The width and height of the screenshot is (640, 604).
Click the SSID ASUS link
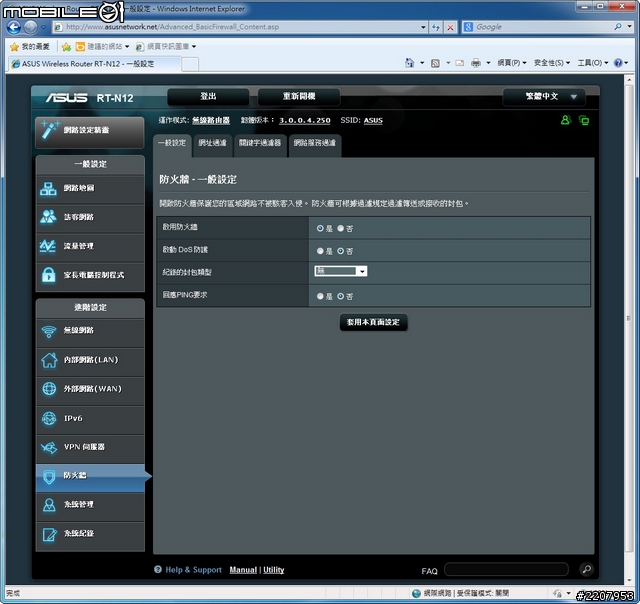coord(373,120)
